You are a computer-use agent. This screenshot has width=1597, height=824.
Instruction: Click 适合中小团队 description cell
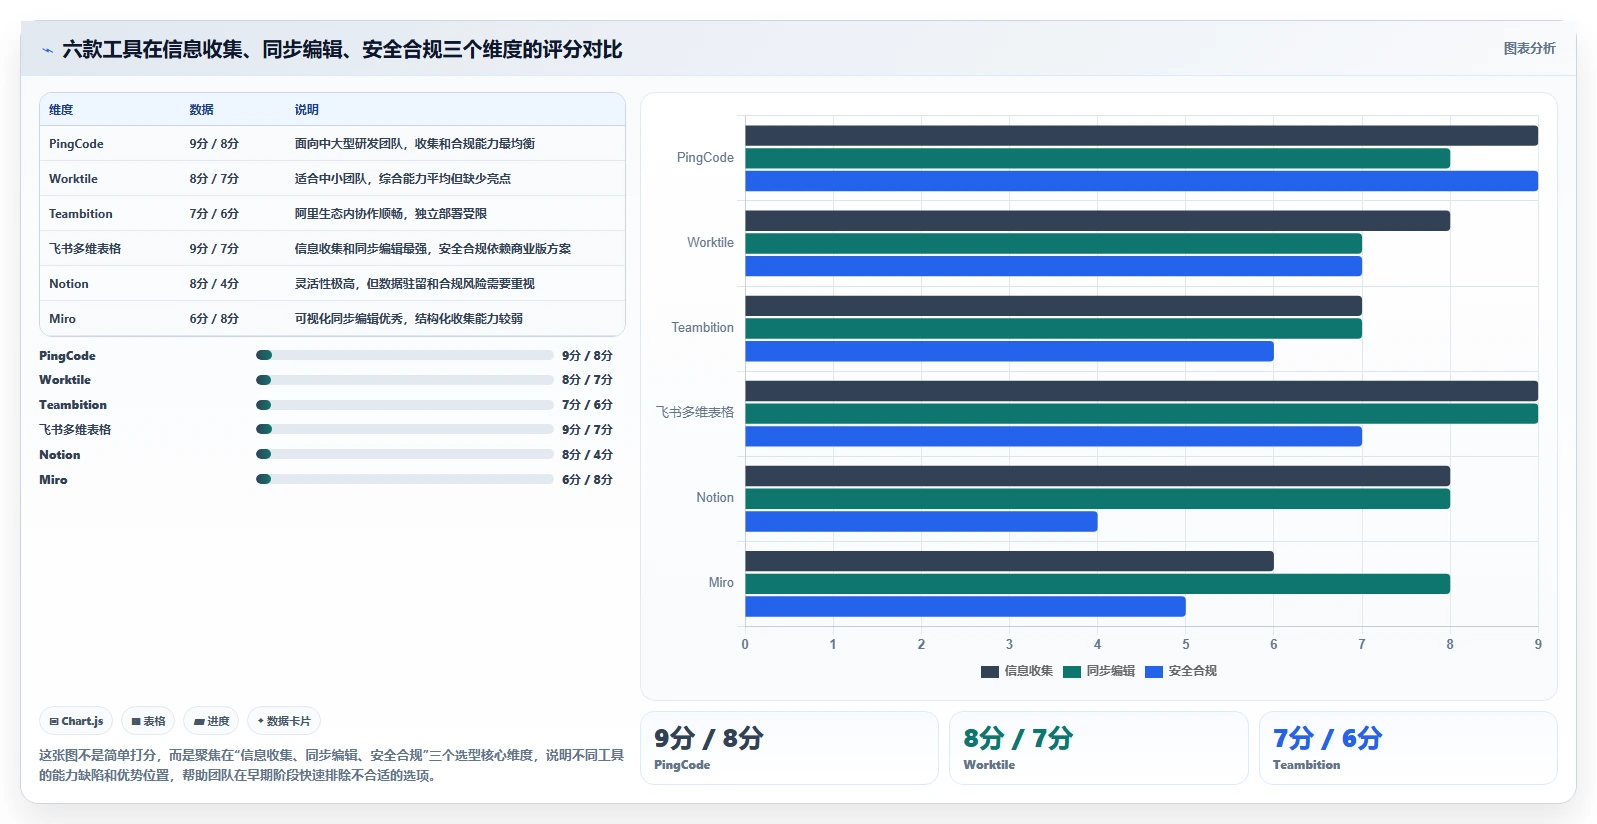coord(403,179)
